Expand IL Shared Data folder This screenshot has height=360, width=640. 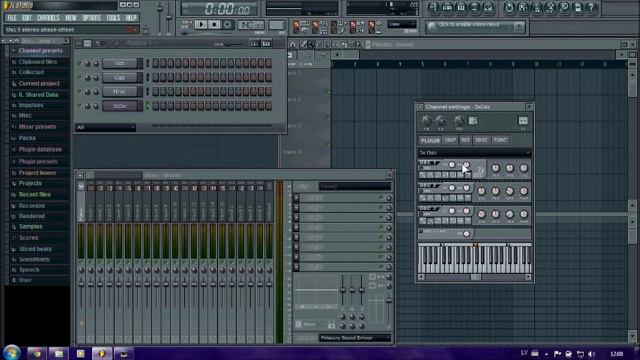tap(38, 95)
